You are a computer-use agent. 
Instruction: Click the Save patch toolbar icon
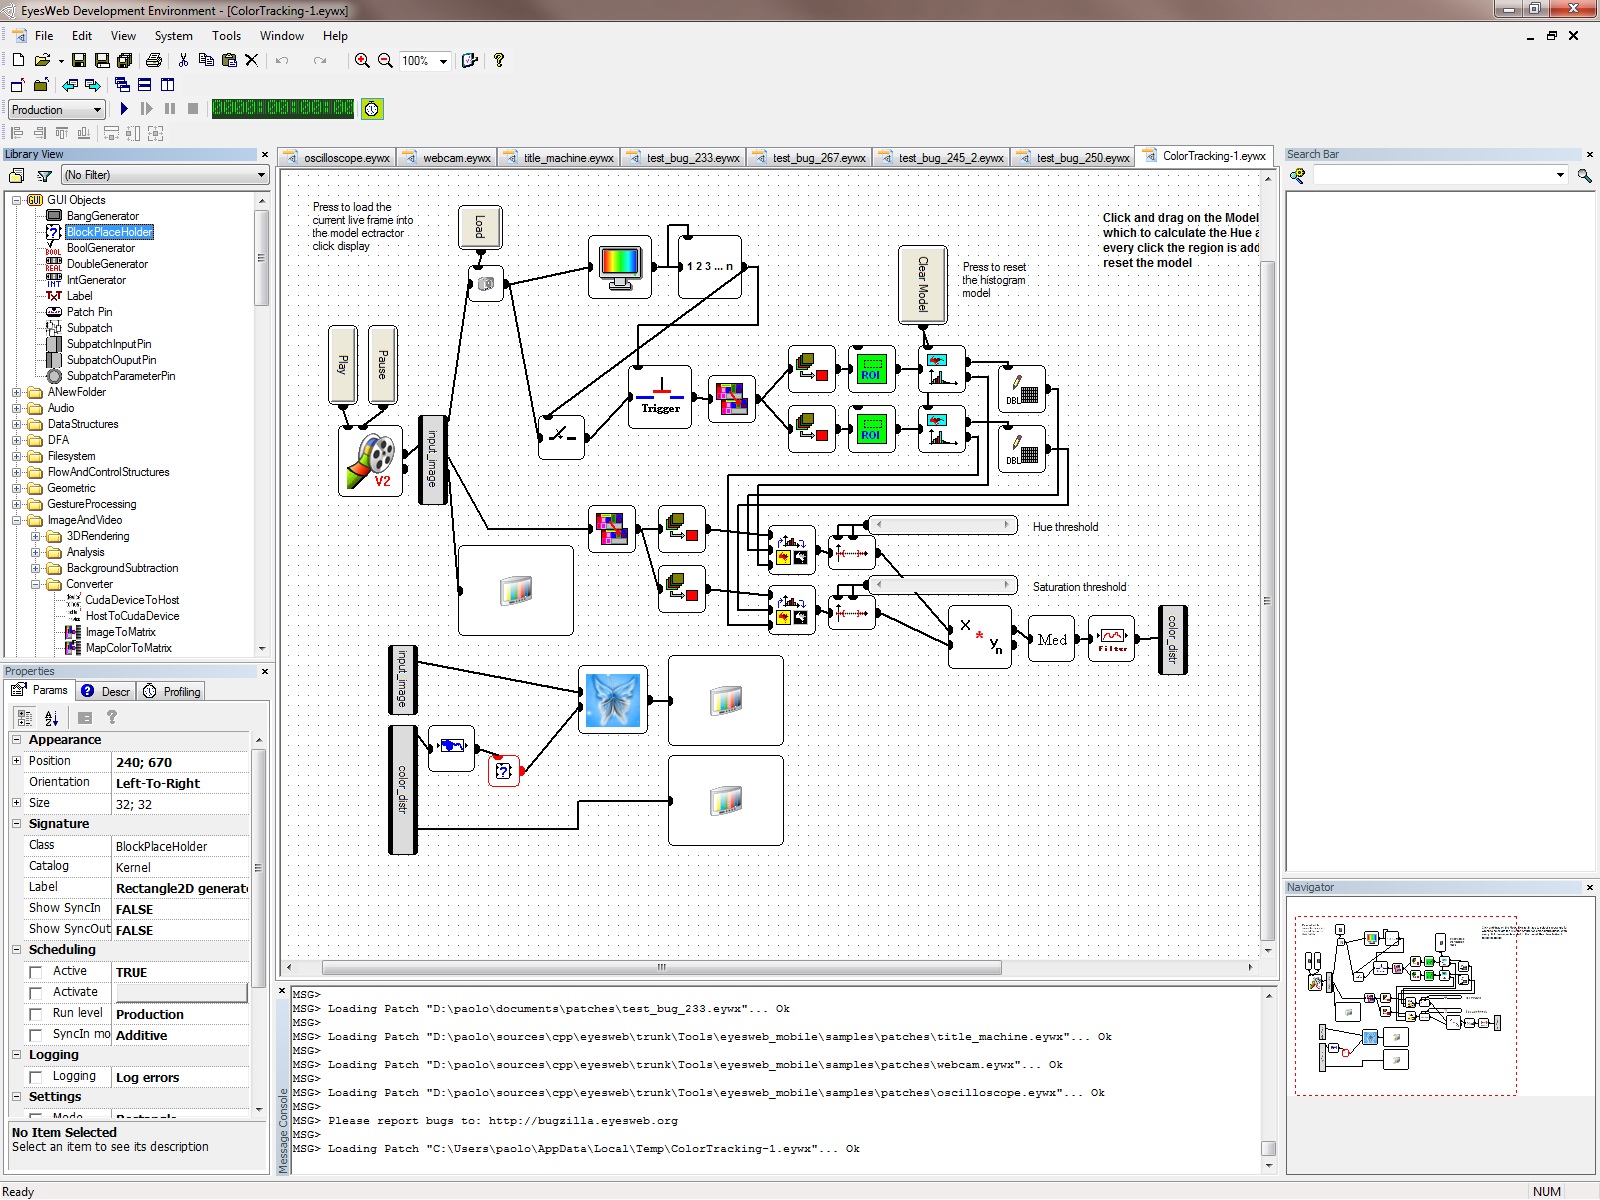tap(79, 61)
